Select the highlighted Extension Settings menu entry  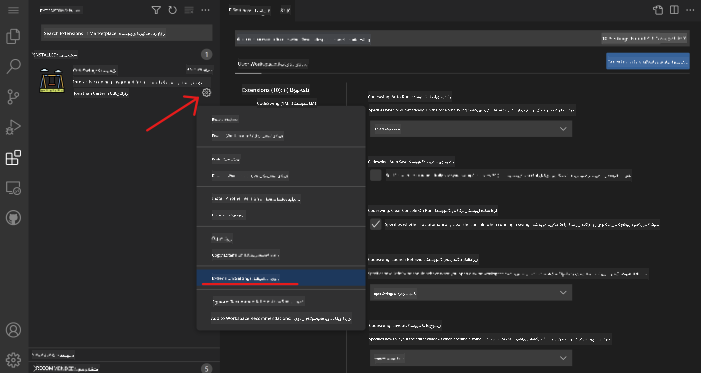click(281, 278)
